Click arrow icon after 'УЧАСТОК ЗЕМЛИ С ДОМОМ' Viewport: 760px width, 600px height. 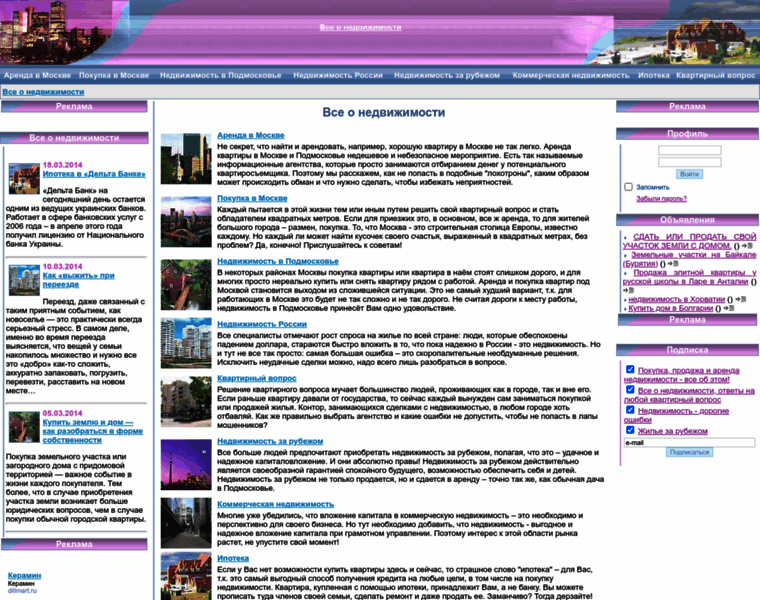747,246
